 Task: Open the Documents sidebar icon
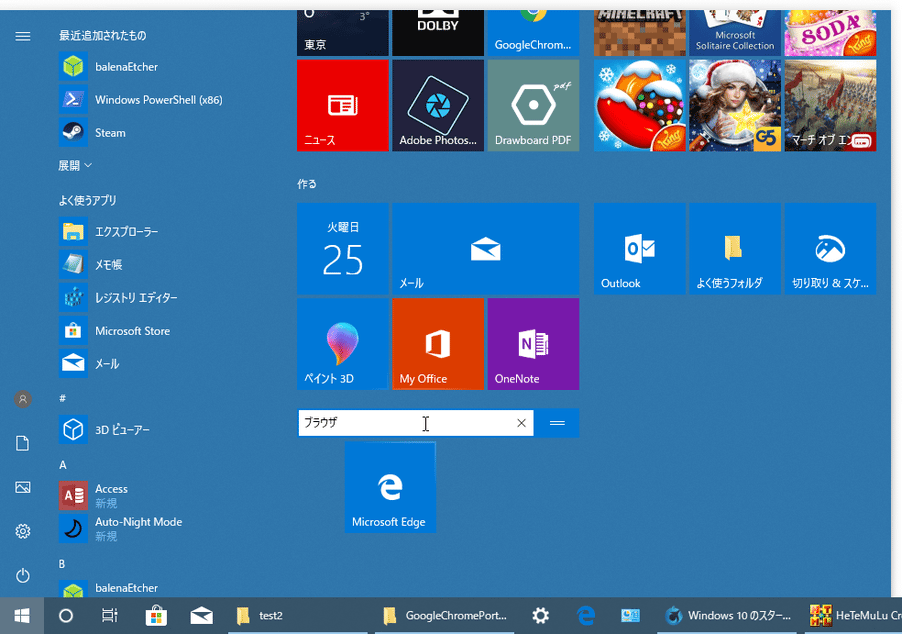22,443
